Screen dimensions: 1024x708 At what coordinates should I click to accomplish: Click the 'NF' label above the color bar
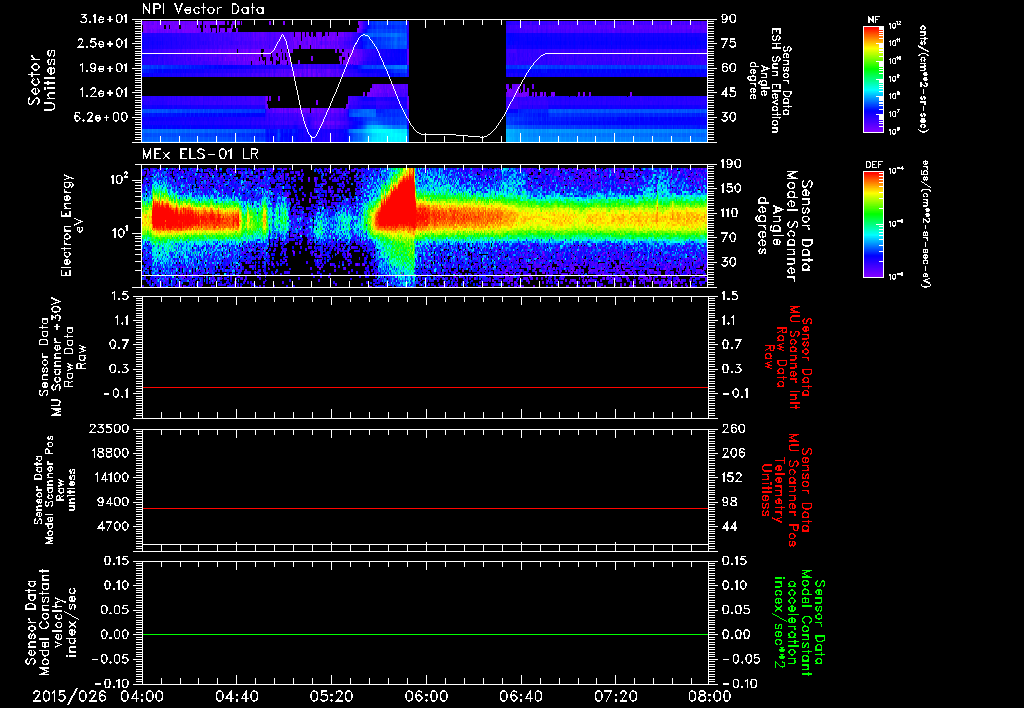pyautogui.click(x=873, y=20)
